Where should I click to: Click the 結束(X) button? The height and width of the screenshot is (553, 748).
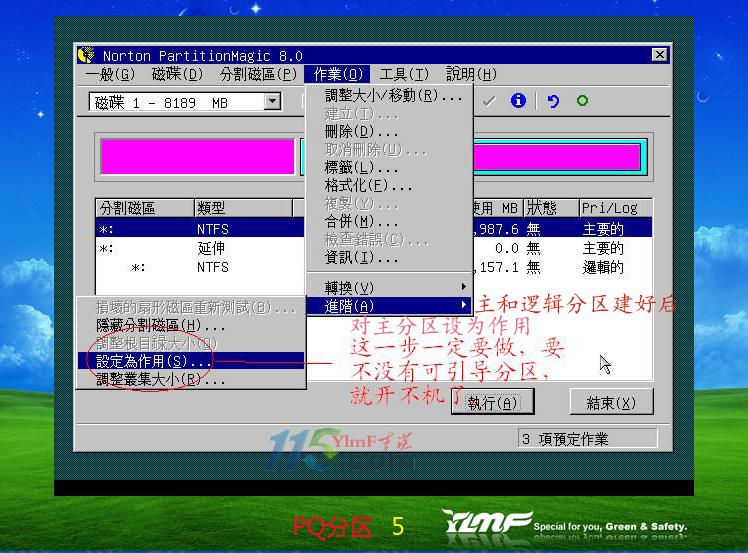click(x=611, y=402)
